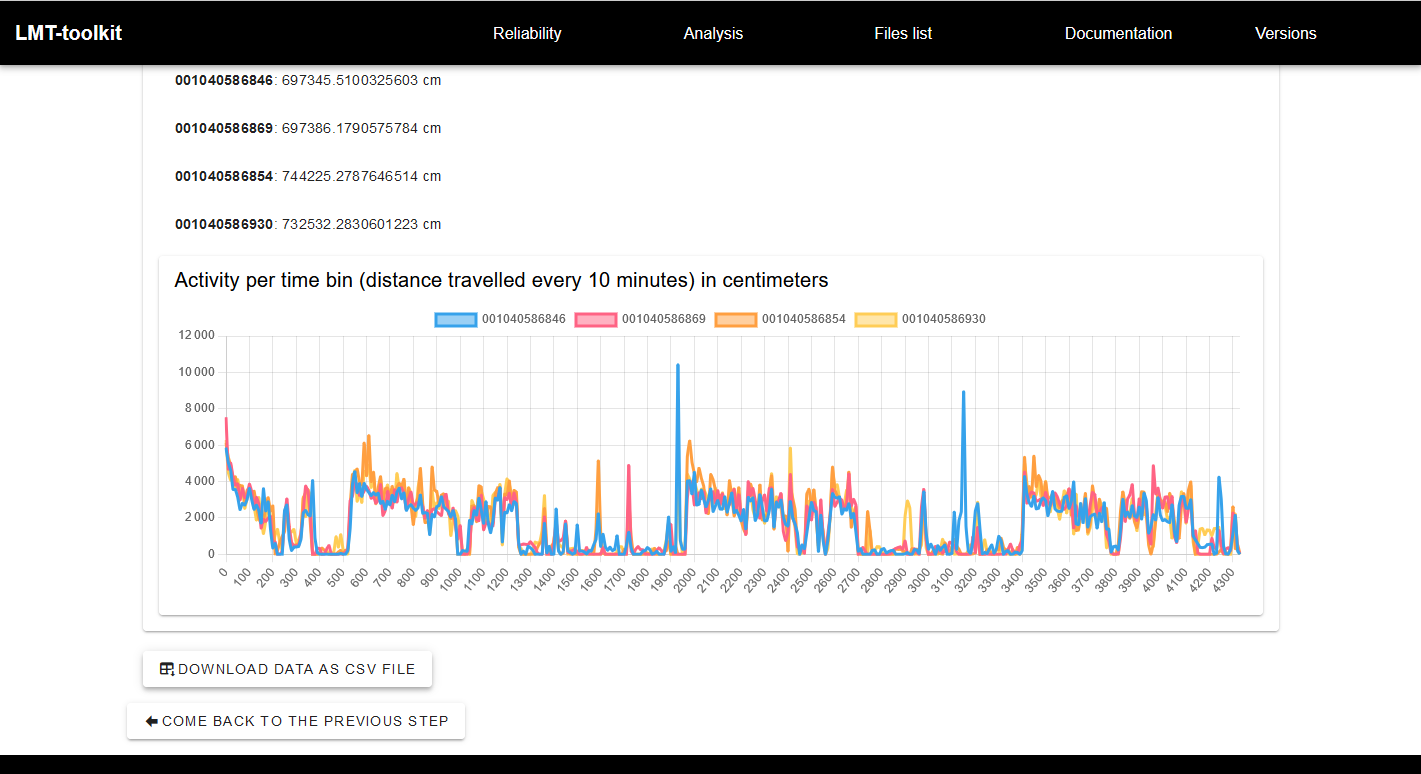Click the blue peak near 10 000 on chart
The image size is (1421, 774).
coord(678,366)
